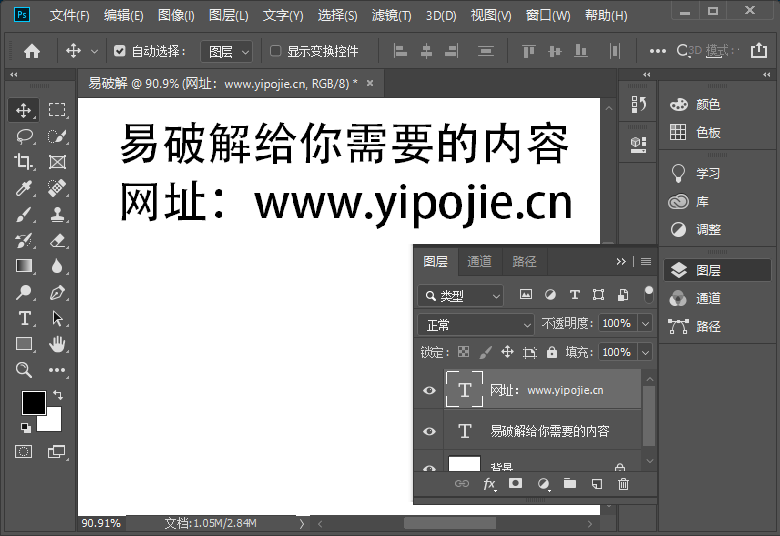Viewport: 780px width, 536px height.
Task: Create a new group folder
Action: (x=570, y=483)
